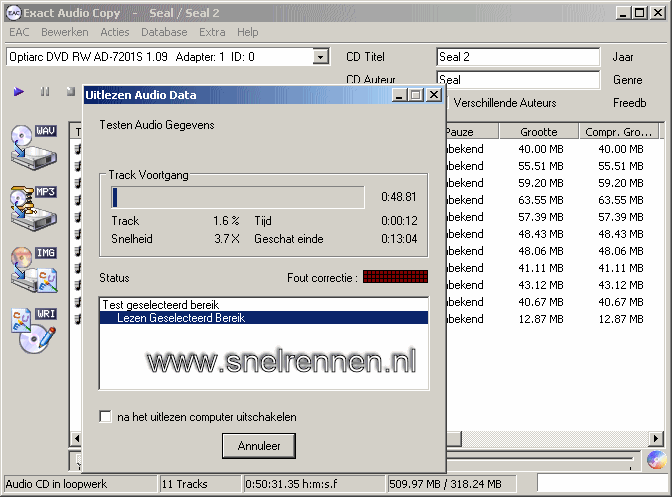Click the Snelheid value 3.7 X
This screenshot has width=672, height=497.
(x=227, y=239)
